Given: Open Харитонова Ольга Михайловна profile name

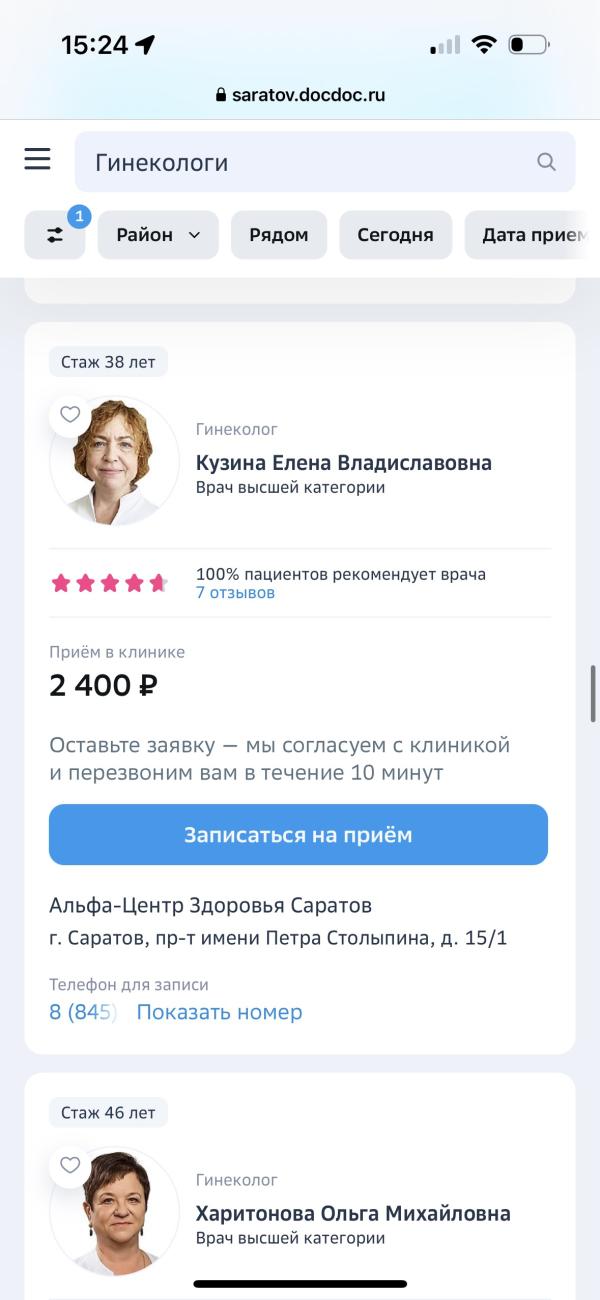Looking at the screenshot, I should click(x=353, y=1214).
